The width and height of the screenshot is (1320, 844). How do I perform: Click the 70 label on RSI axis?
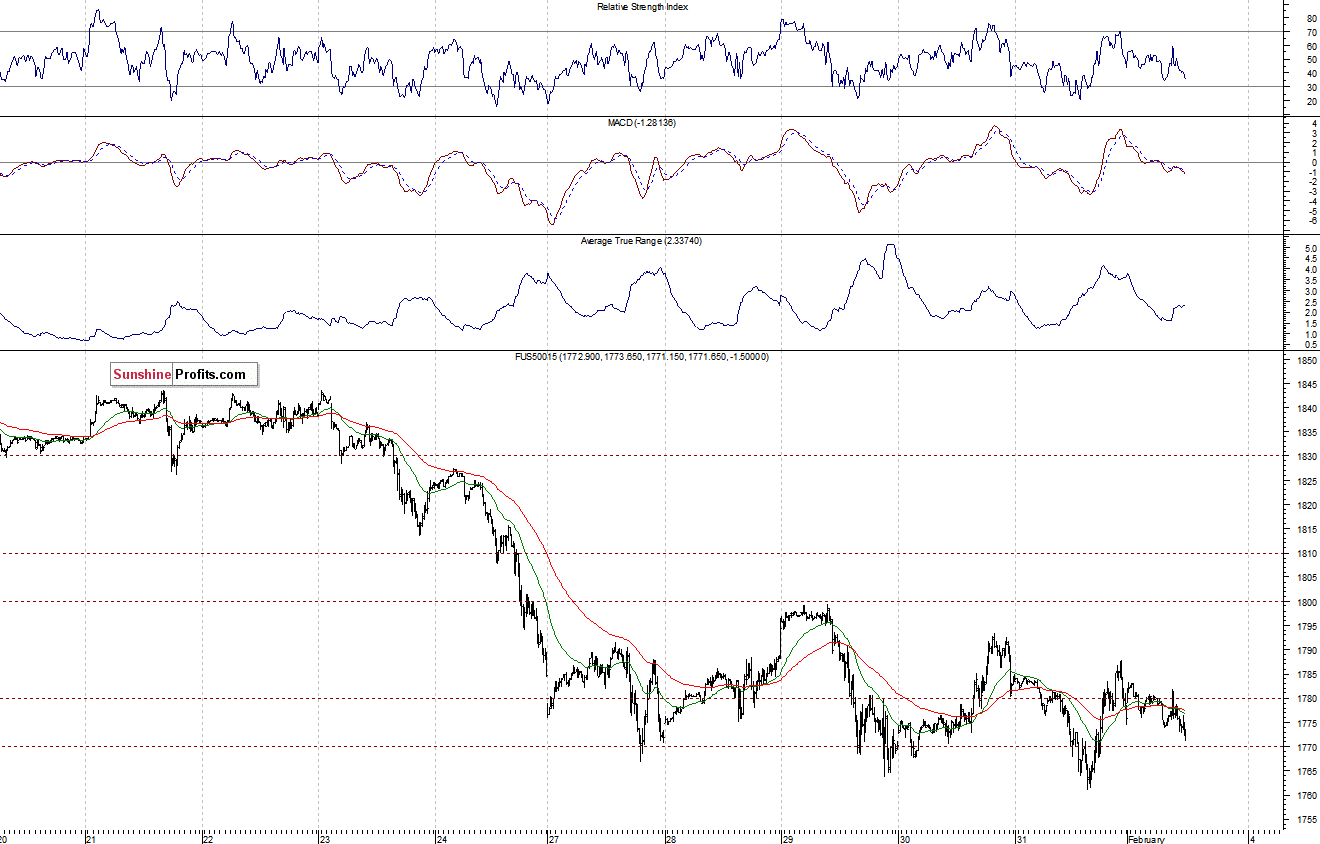[1311, 32]
